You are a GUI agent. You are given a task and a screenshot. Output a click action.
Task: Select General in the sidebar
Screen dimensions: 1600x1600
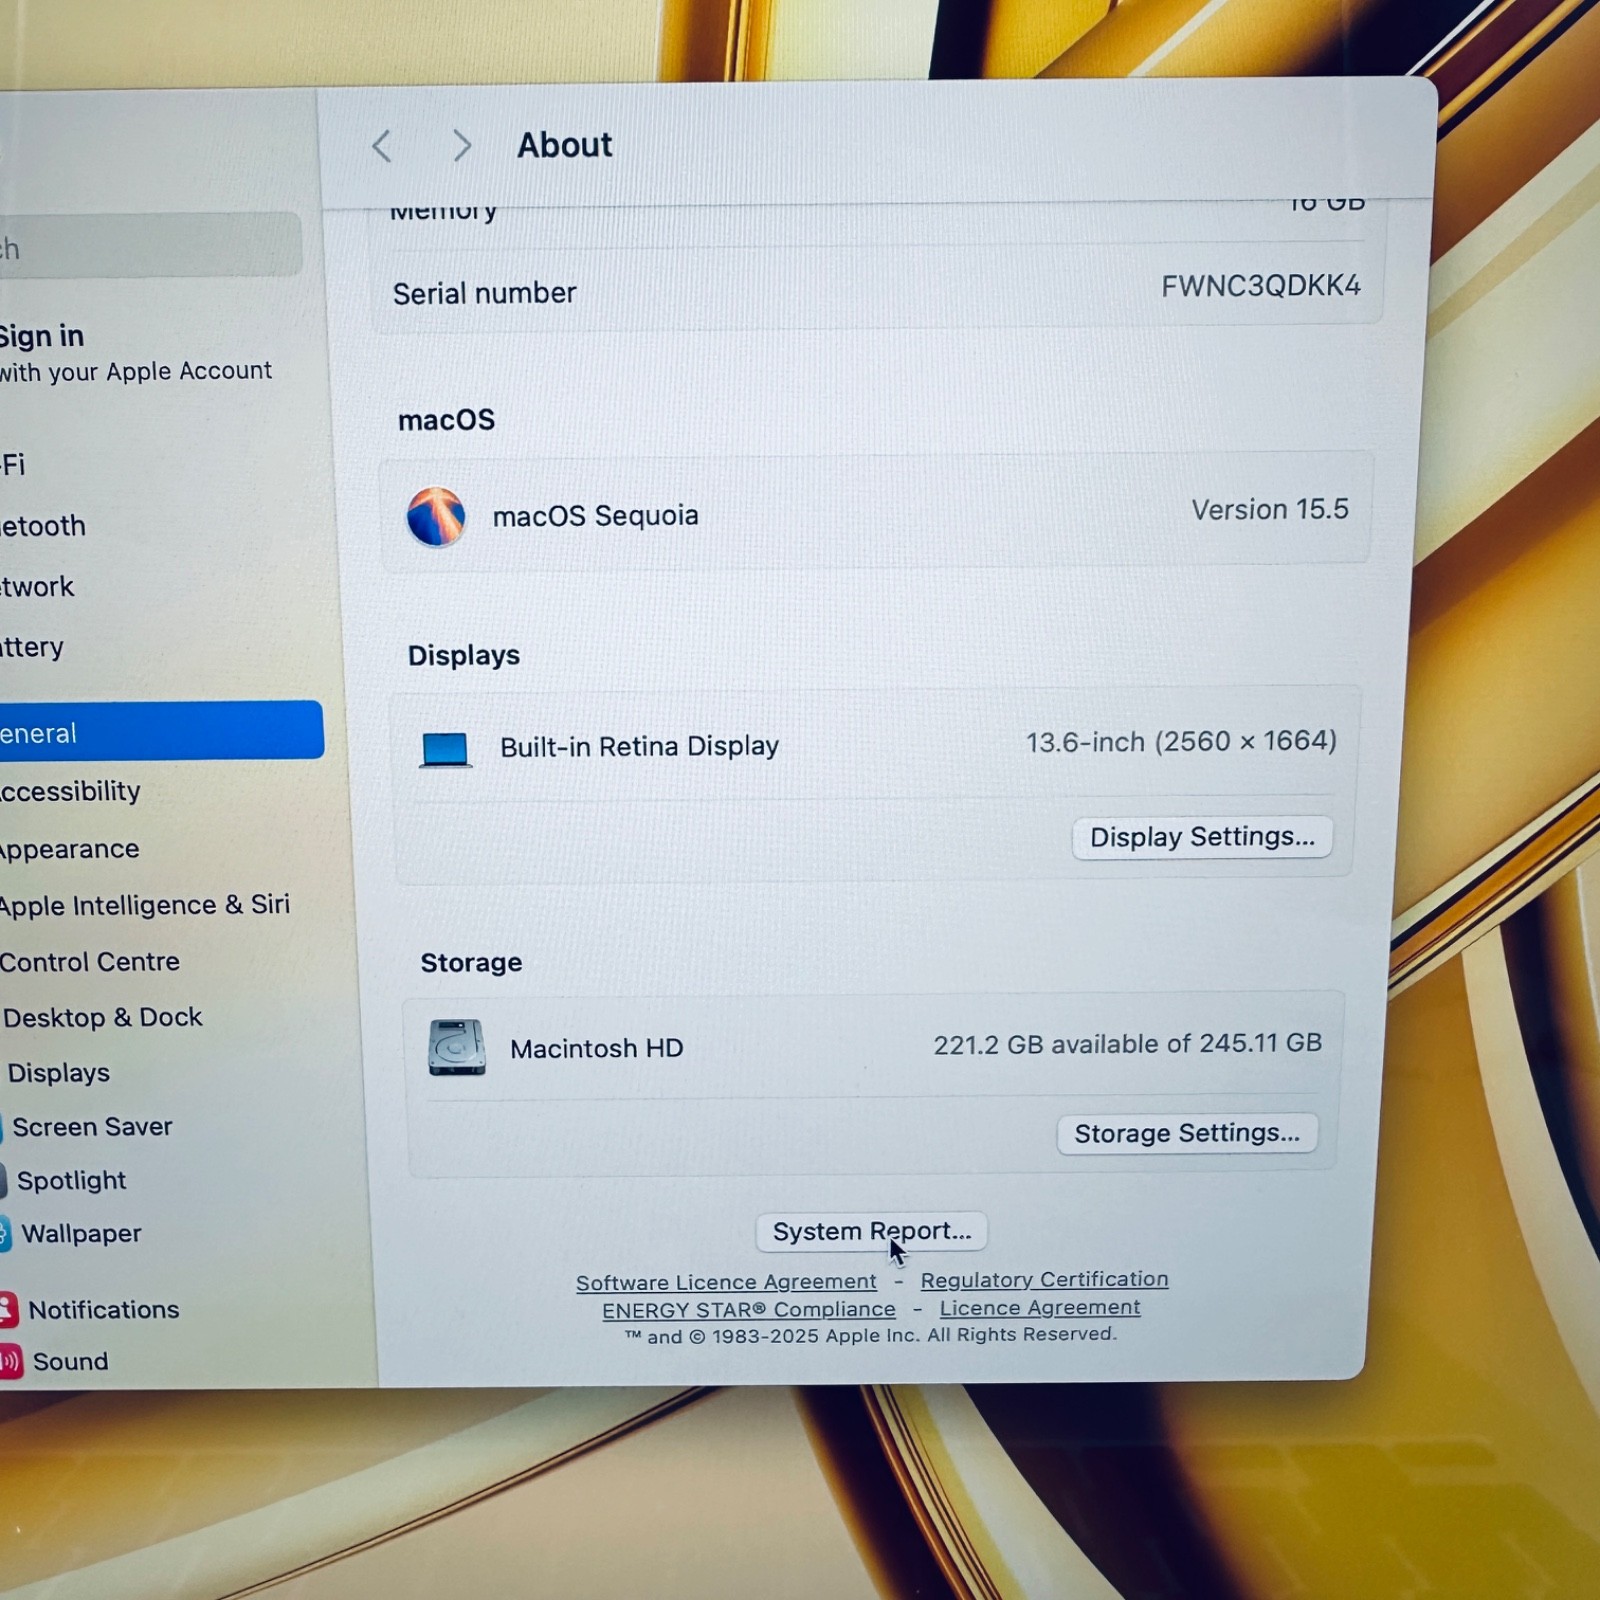[x=162, y=731]
